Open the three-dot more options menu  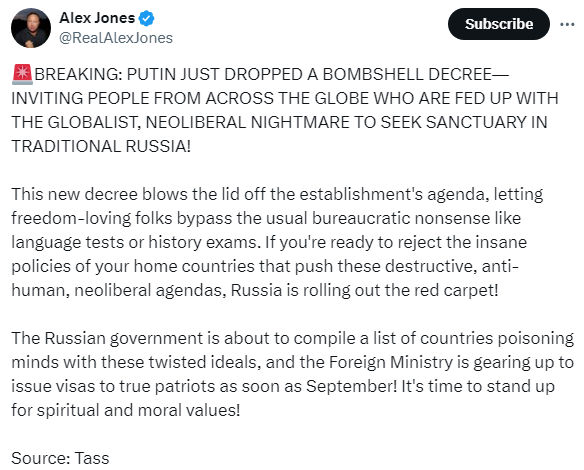pos(567,25)
